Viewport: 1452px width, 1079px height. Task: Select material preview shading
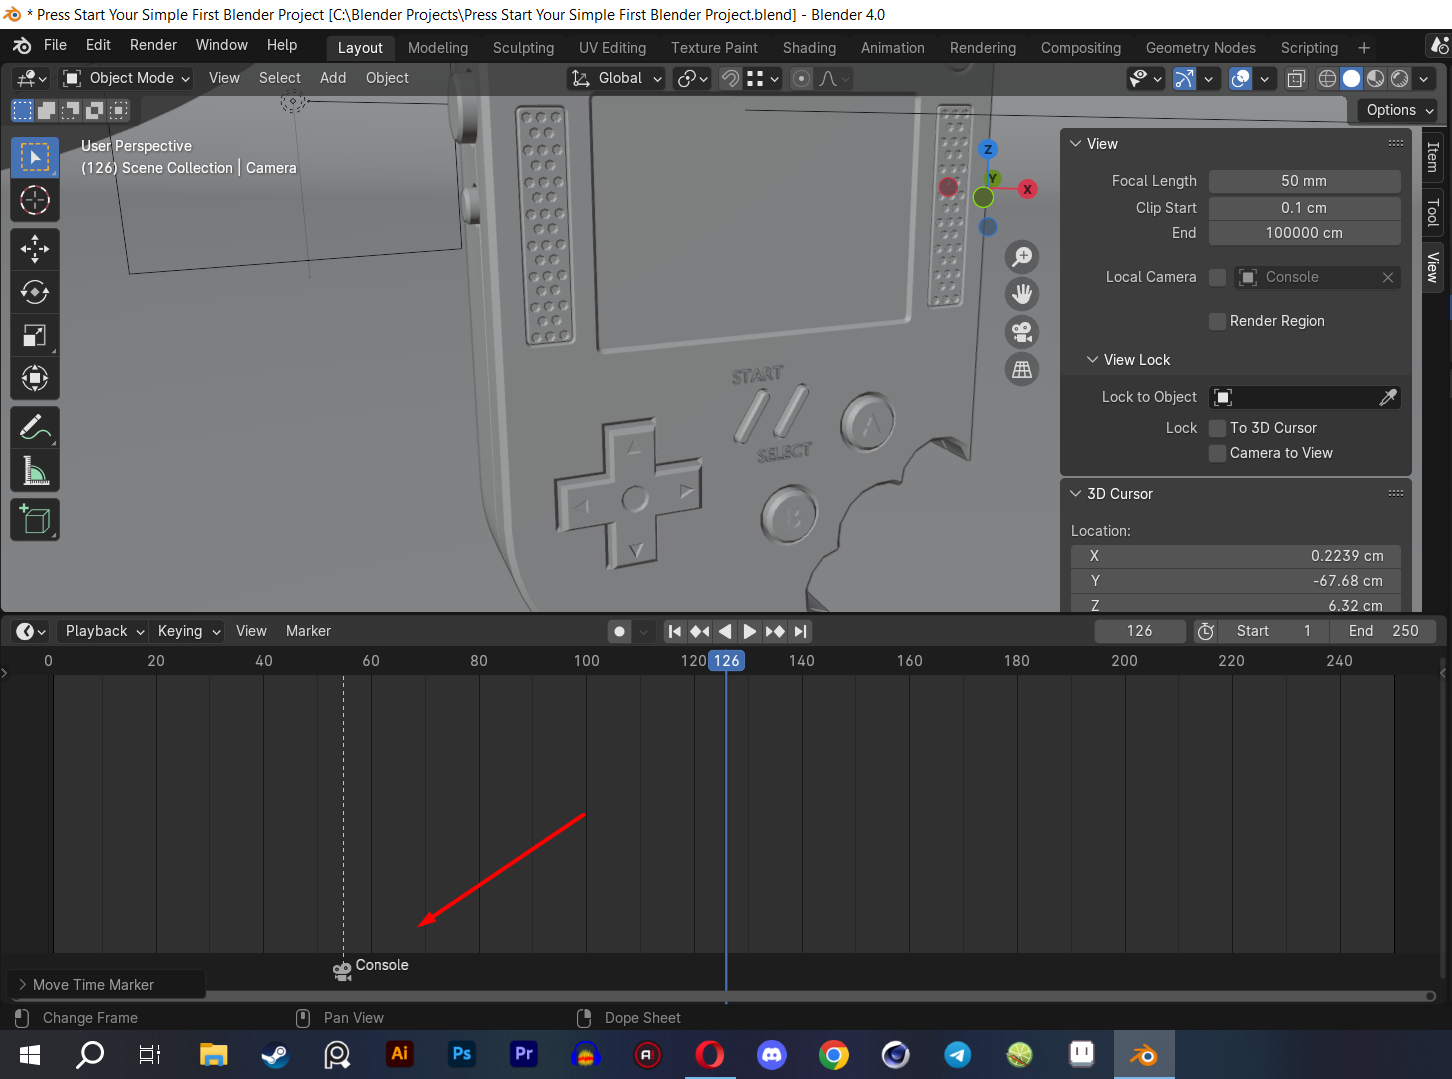[1376, 78]
